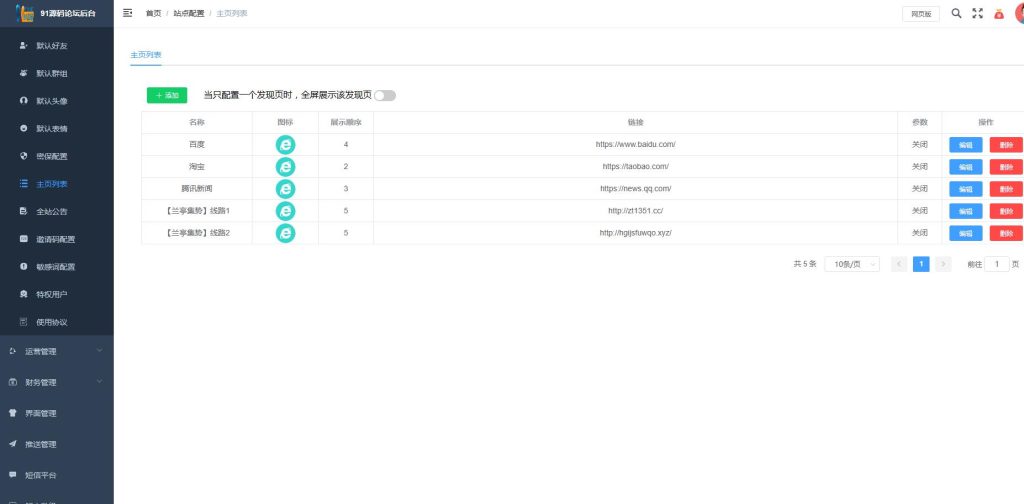Open 界面管理 in the sidebar

coord(57,413)
